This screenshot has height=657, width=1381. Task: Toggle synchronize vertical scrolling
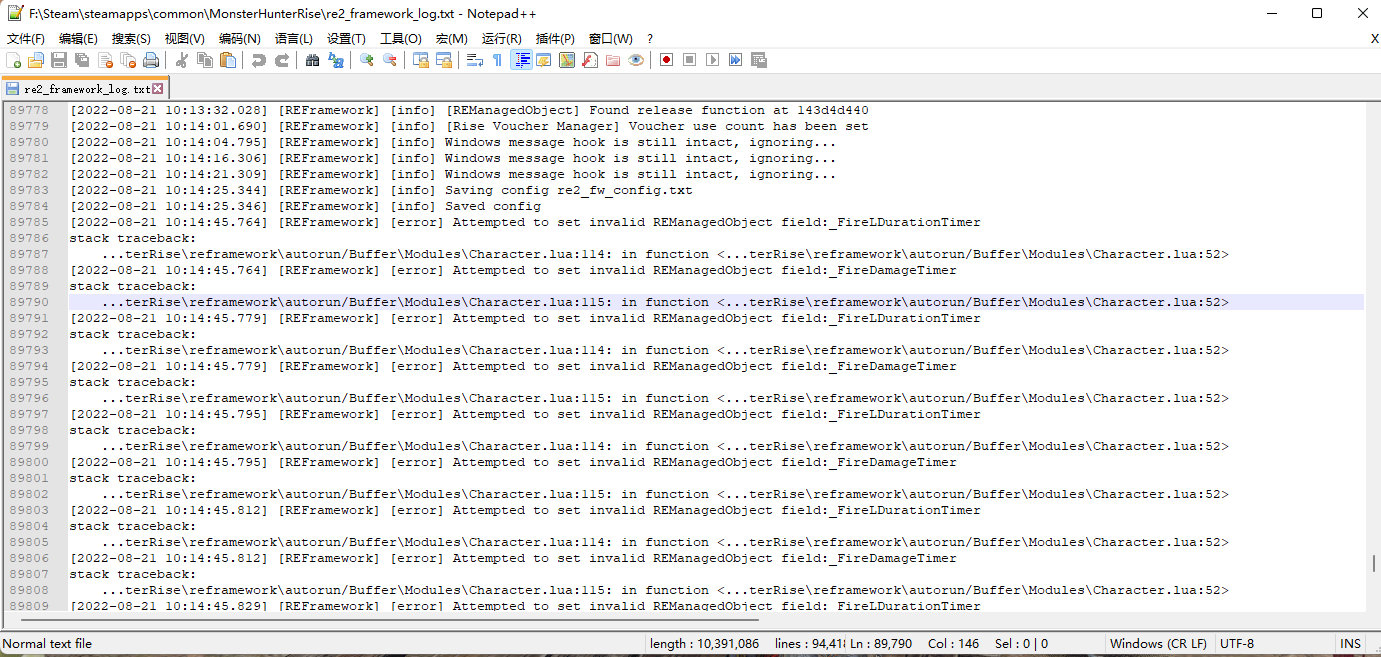pos(419,60)
